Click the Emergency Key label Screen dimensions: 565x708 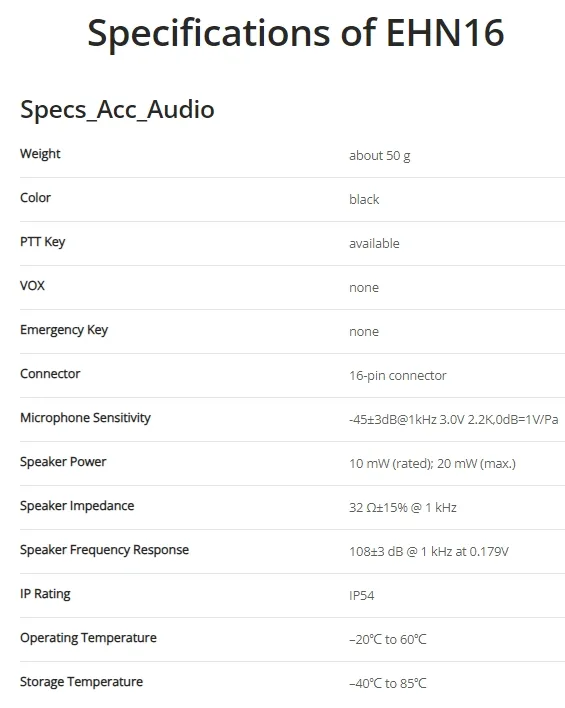[64, 330]
